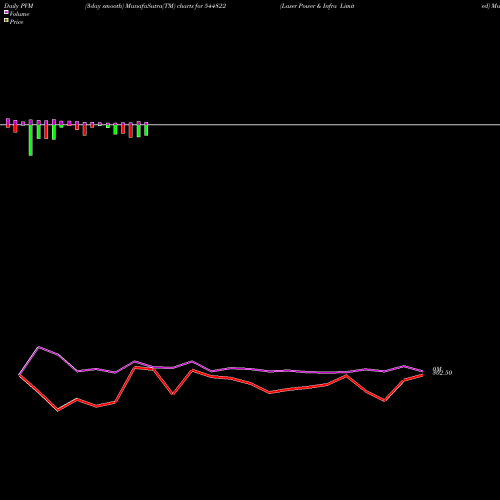500x500 pixels.
Task: Click the Price legend color swatch
Action: (6, 20)
